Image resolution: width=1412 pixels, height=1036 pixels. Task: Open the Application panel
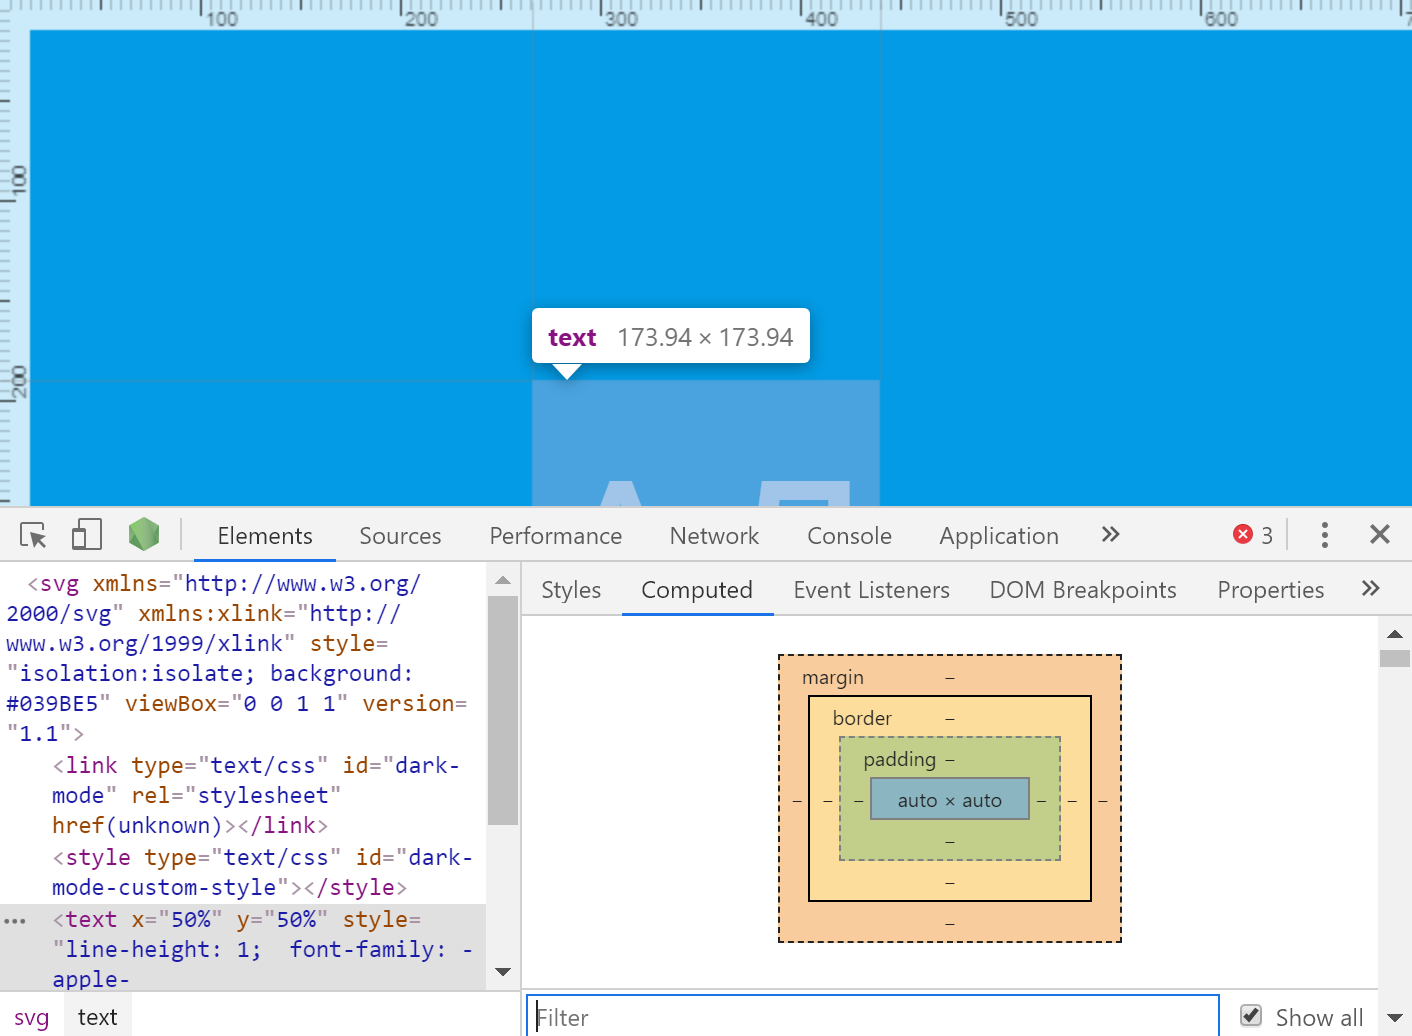998,536
